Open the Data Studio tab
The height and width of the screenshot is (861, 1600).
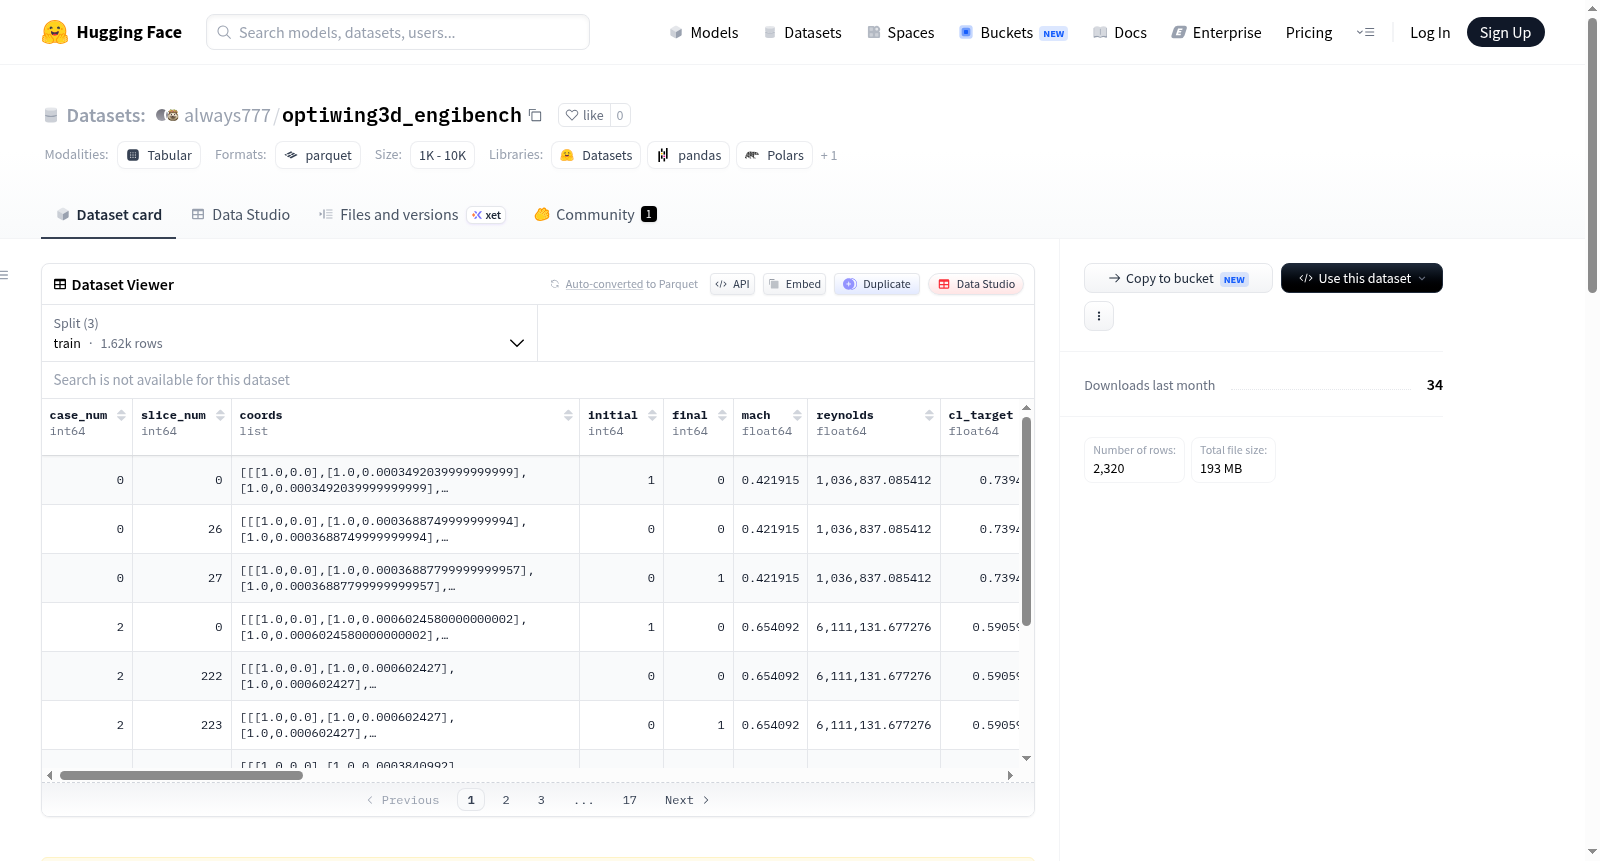(241, 215)
